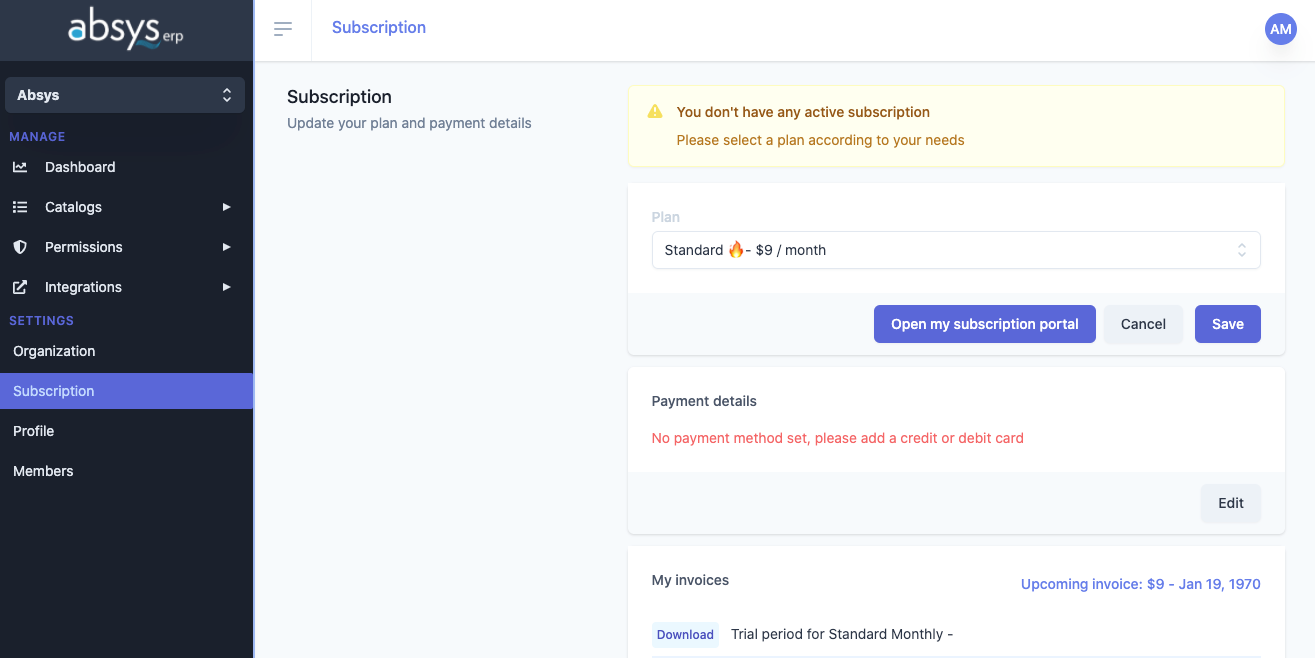Download the Standard Monthly trial invoice

point(685,634)
